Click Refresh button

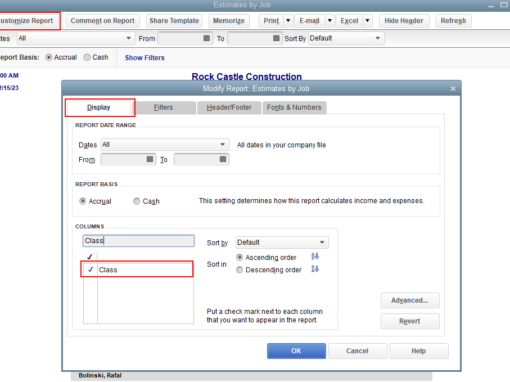coord(453,21)
